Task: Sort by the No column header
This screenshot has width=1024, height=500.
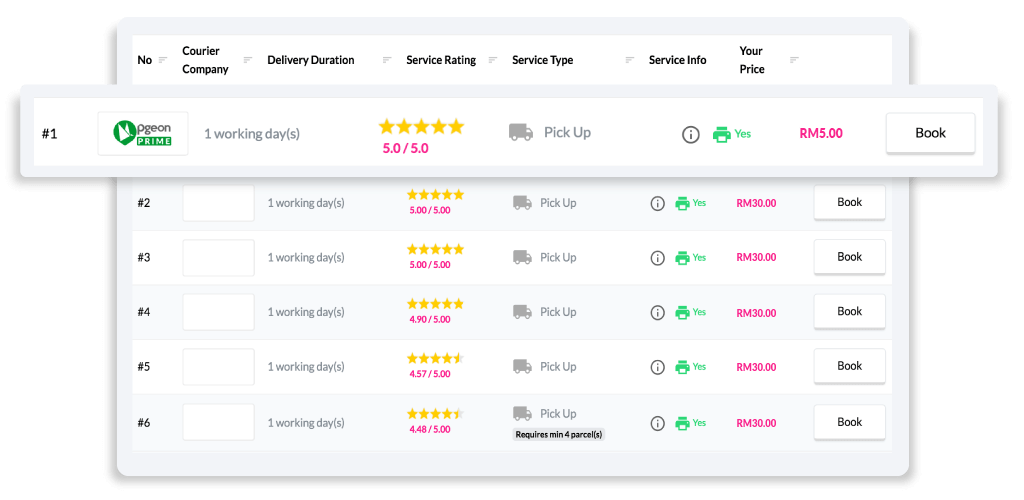Action: 145,60
